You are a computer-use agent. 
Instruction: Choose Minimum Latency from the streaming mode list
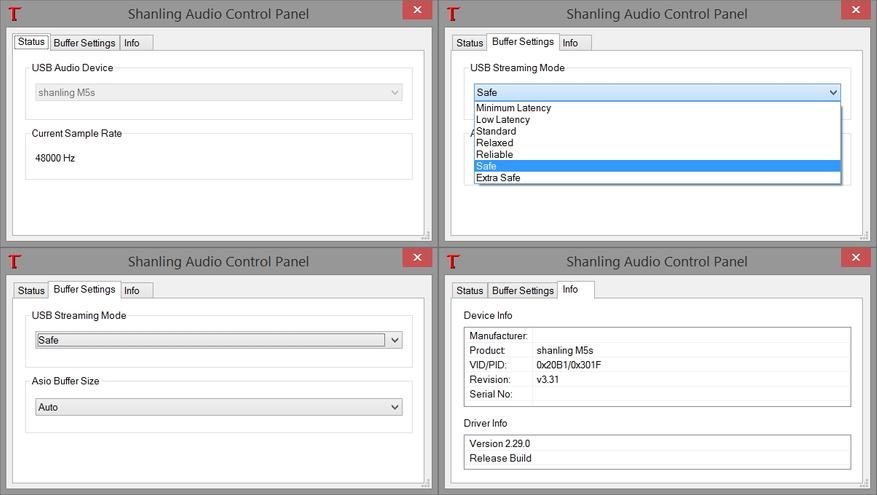[x=513, y=108]
